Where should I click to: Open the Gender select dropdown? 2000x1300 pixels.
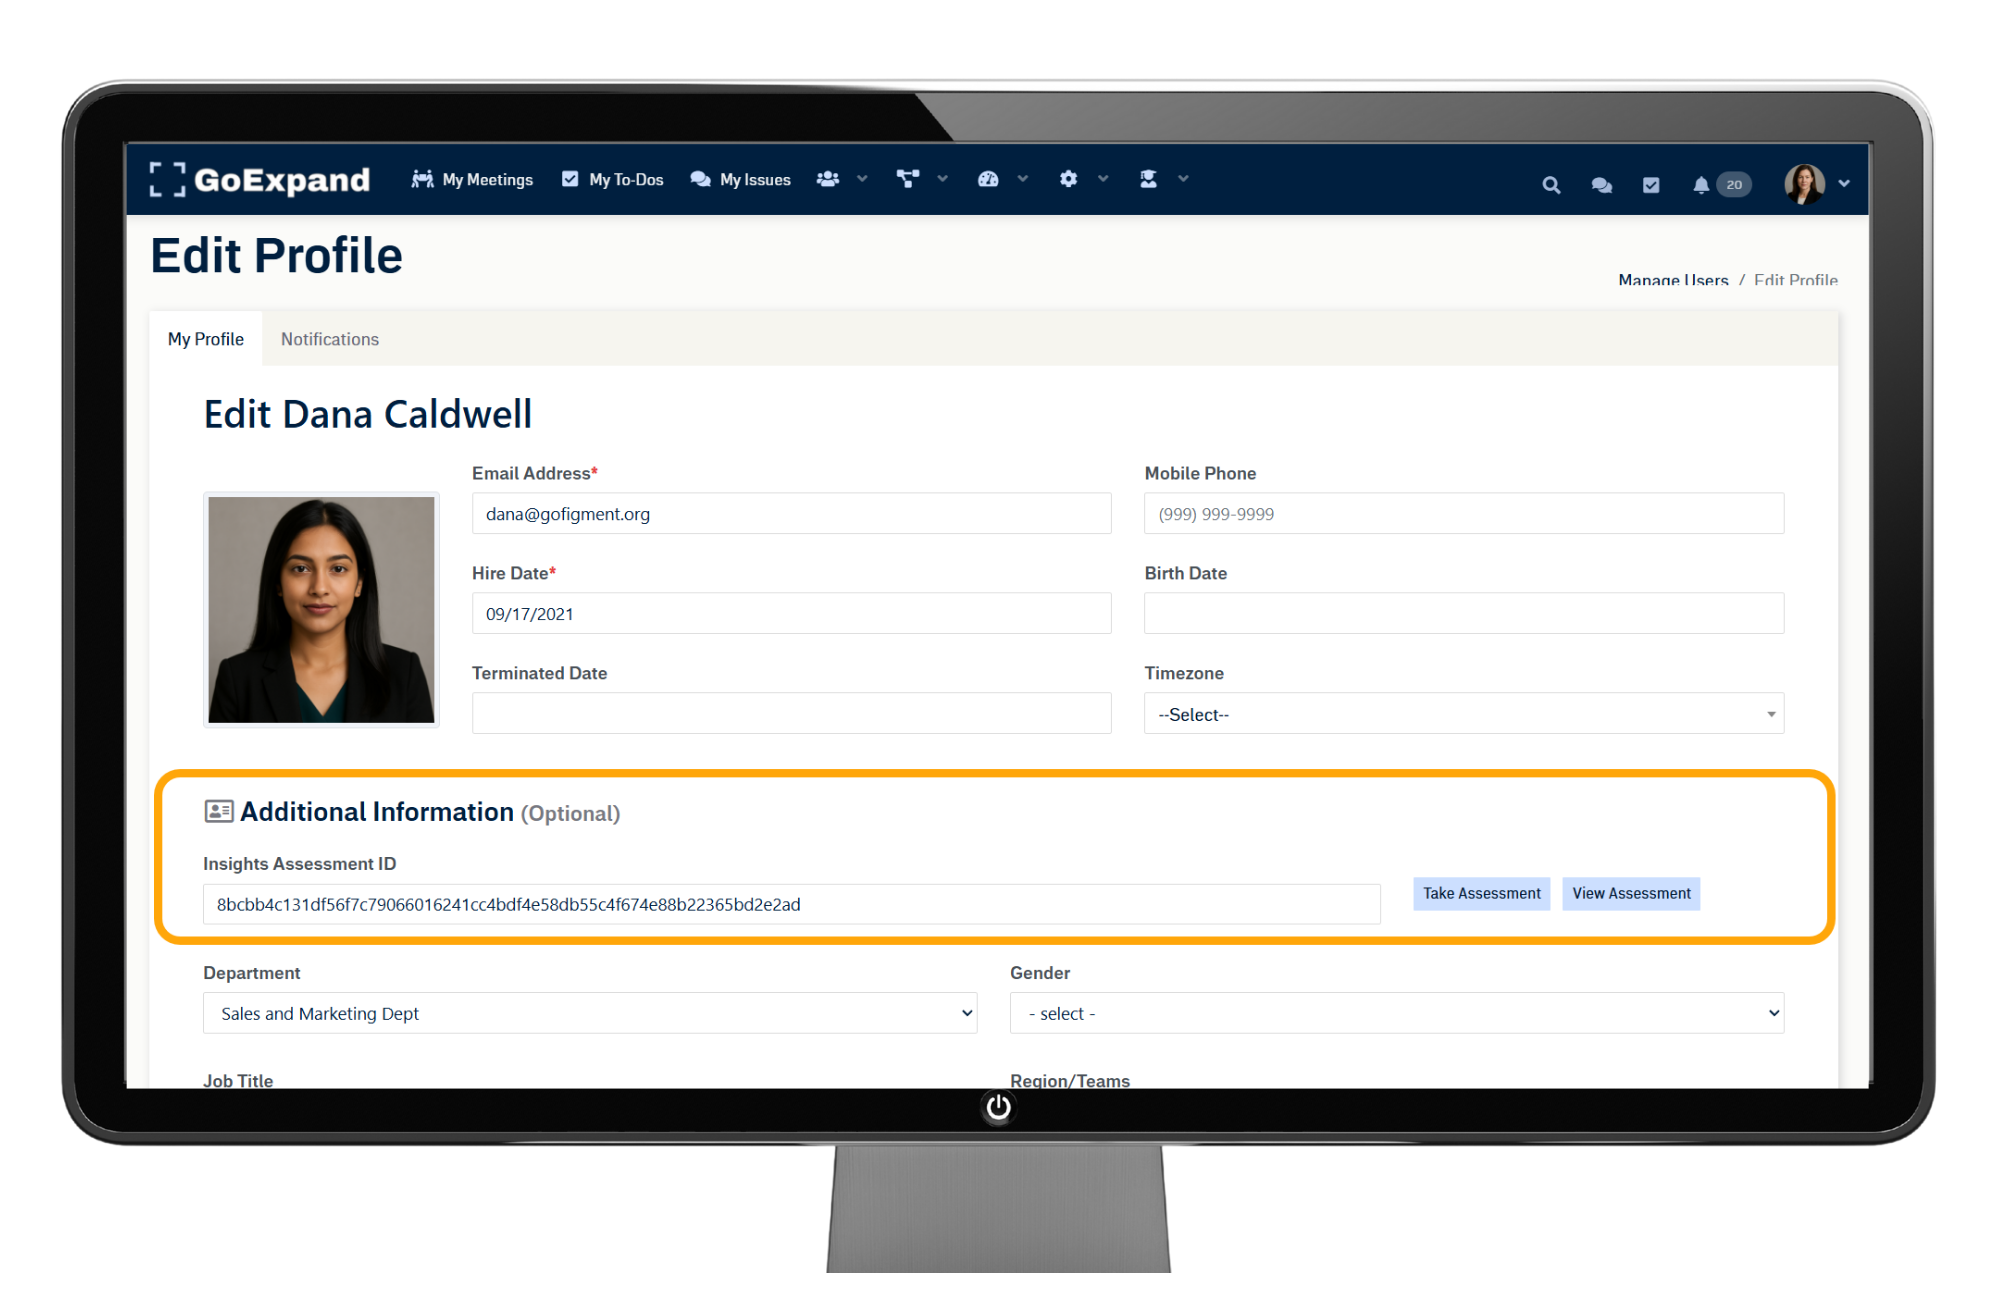click(1396, 1013)
